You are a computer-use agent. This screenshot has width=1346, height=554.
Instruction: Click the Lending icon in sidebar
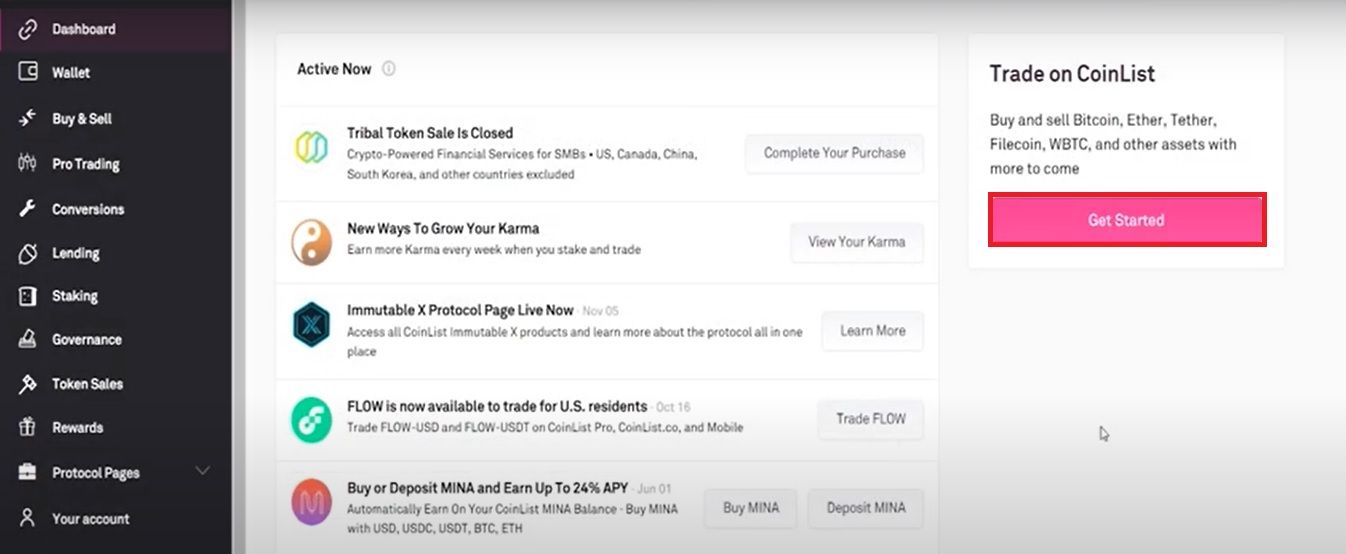tap(28, 254)
